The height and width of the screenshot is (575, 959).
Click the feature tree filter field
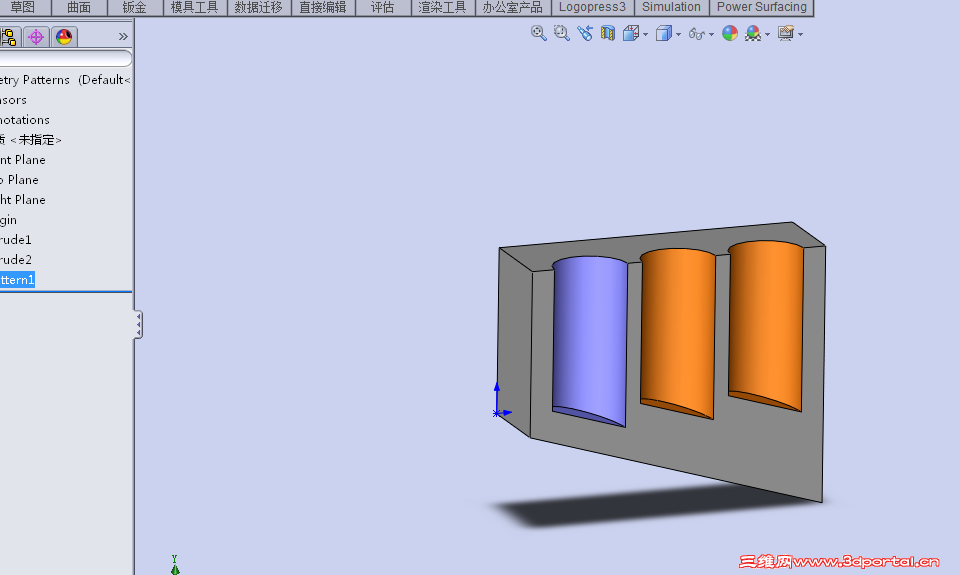point(65,59)
